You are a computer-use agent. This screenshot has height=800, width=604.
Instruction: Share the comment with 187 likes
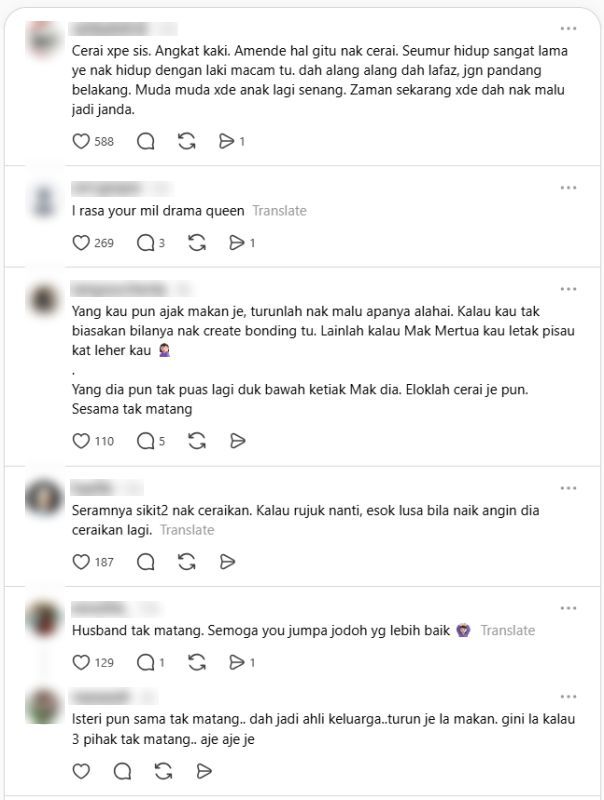(227, 562)
